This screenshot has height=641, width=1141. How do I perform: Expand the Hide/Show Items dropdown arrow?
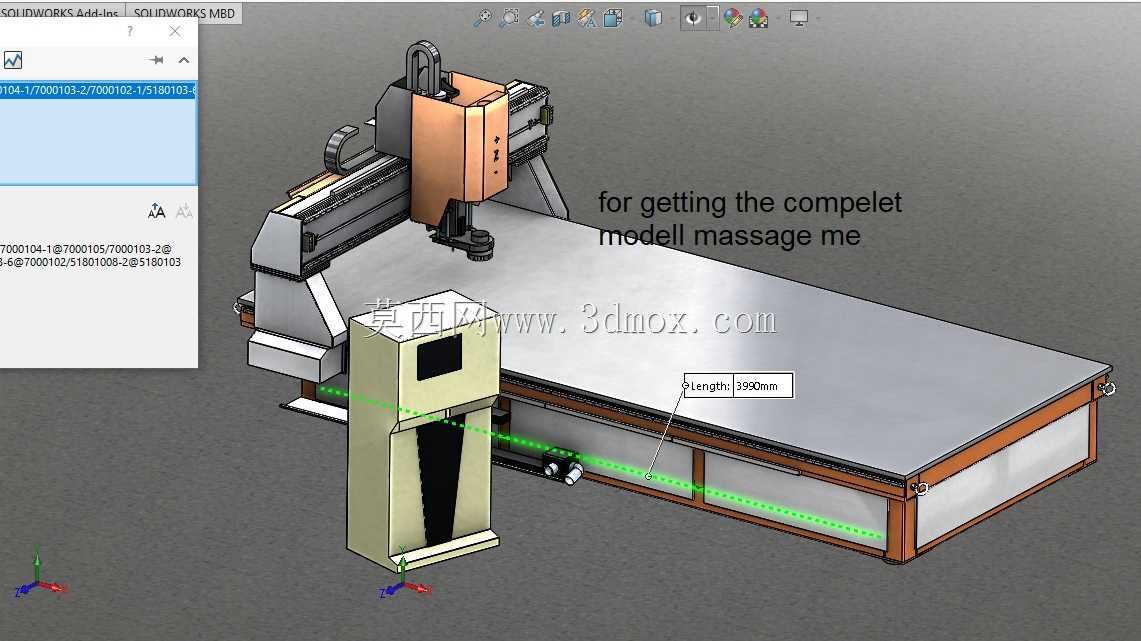click(712, 18)
